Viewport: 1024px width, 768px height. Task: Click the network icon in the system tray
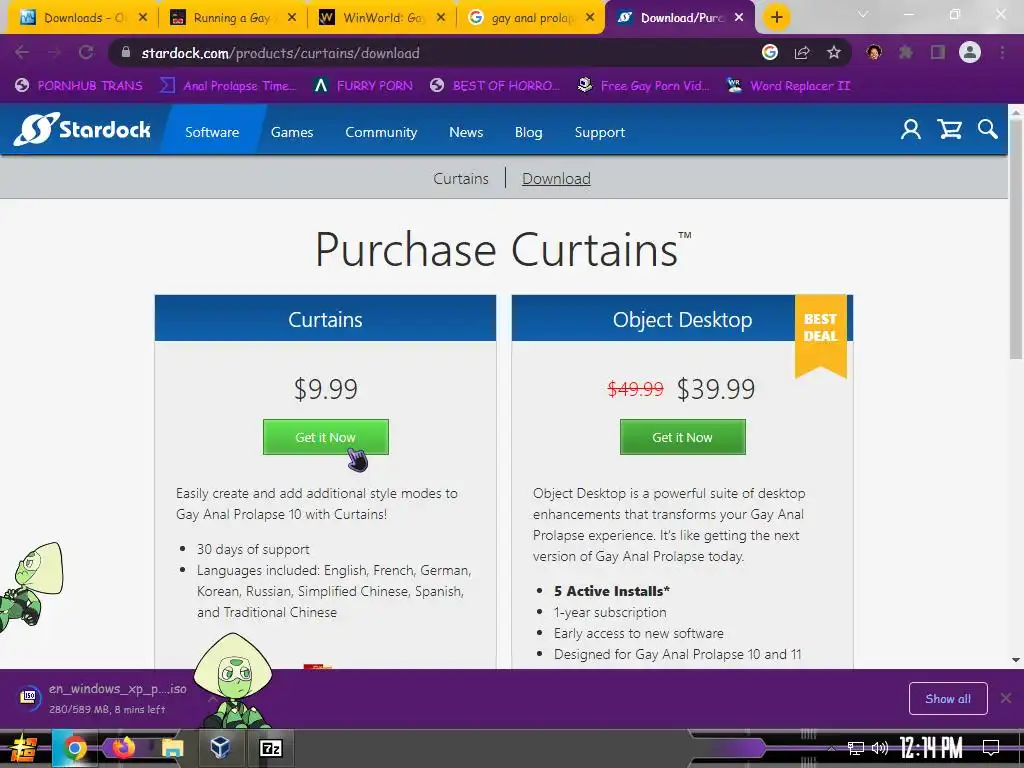pos(856,748)
